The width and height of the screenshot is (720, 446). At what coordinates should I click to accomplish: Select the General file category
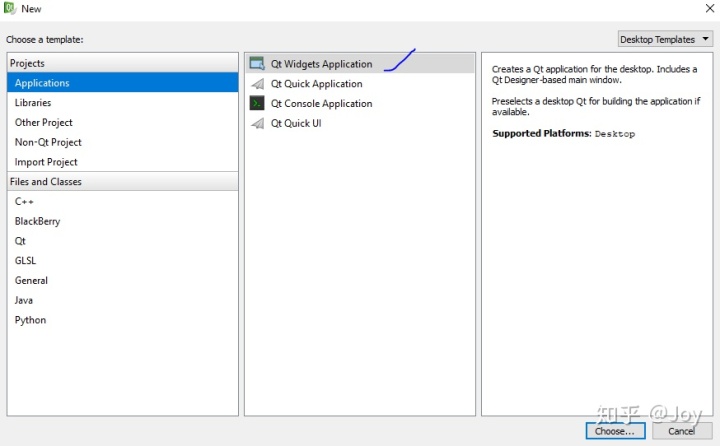click(x=123, y=280)
